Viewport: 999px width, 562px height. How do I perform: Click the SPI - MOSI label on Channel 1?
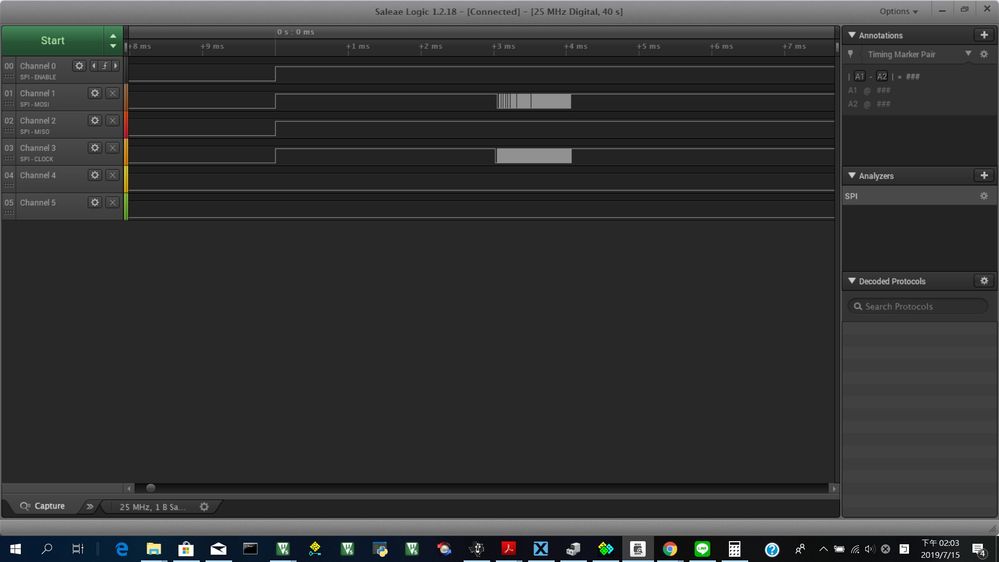[34, 104]
